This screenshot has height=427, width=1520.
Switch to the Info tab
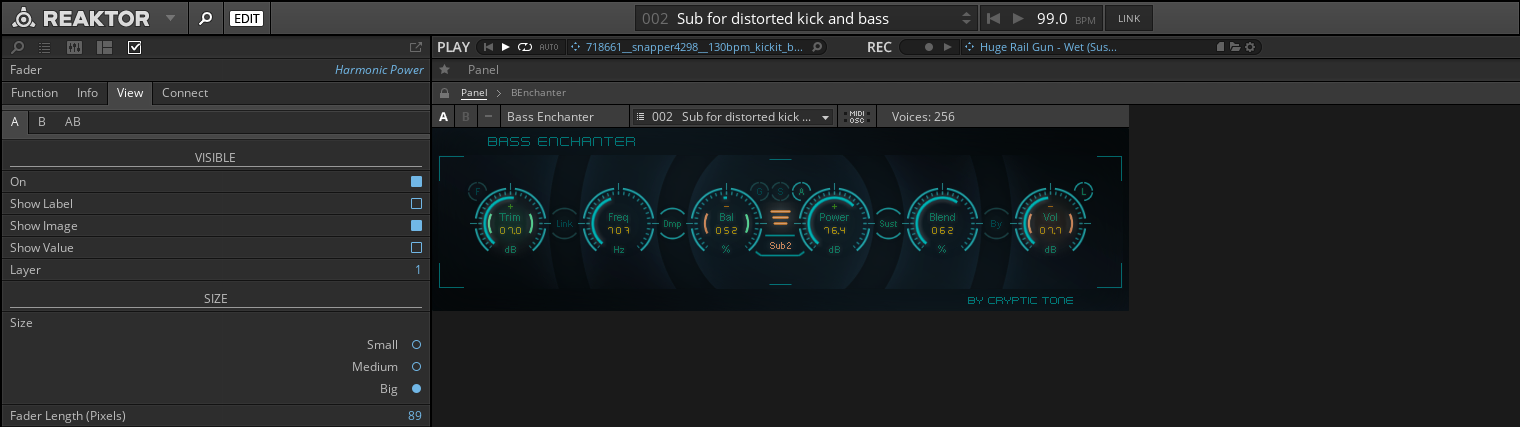click(88, 93)
